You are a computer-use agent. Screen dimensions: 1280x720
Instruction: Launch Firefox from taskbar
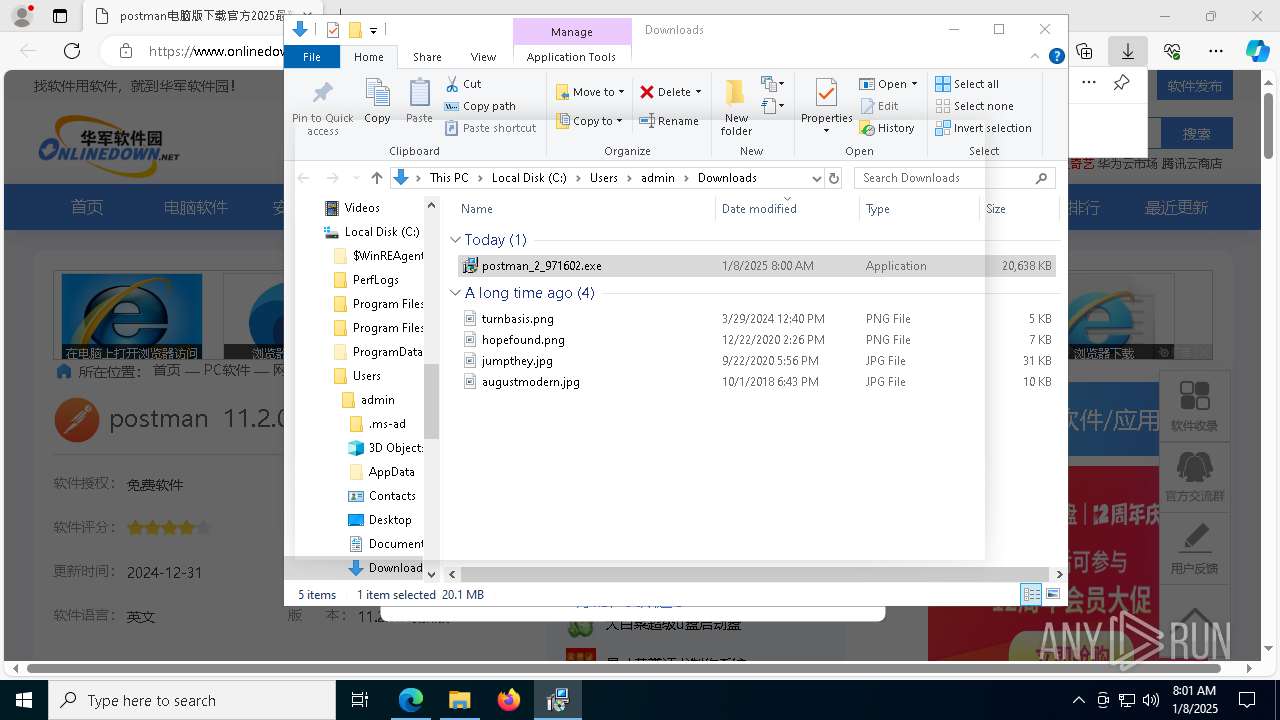tap(508, 700)
